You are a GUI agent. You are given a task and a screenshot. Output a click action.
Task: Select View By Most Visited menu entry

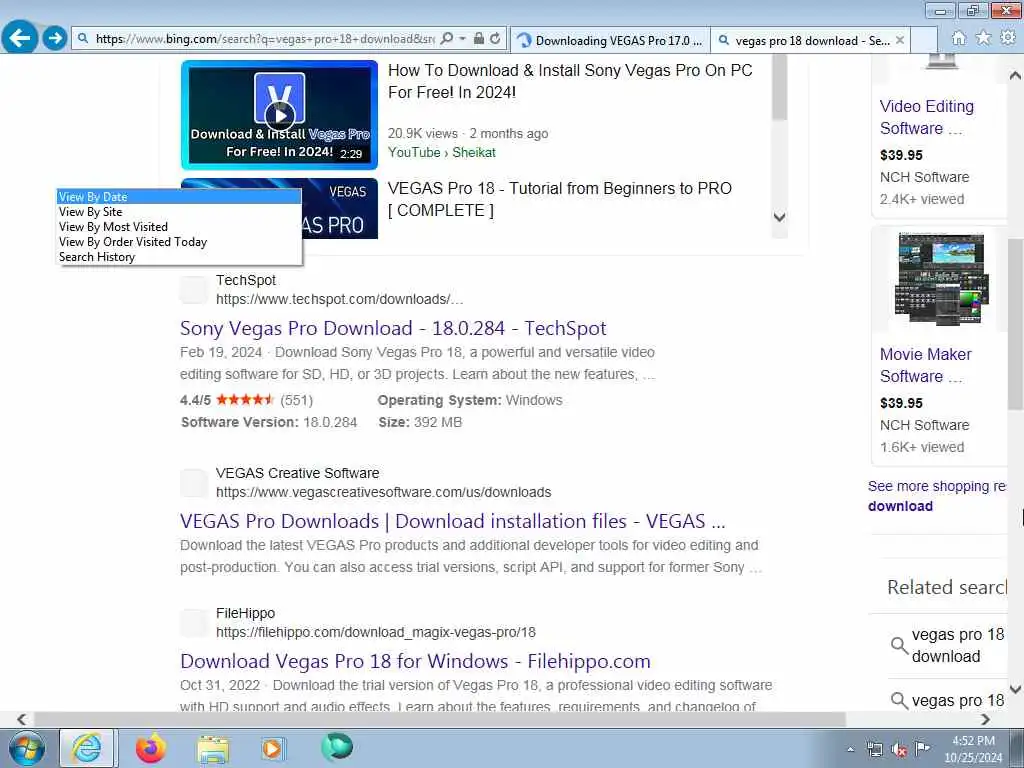[179, 227]
